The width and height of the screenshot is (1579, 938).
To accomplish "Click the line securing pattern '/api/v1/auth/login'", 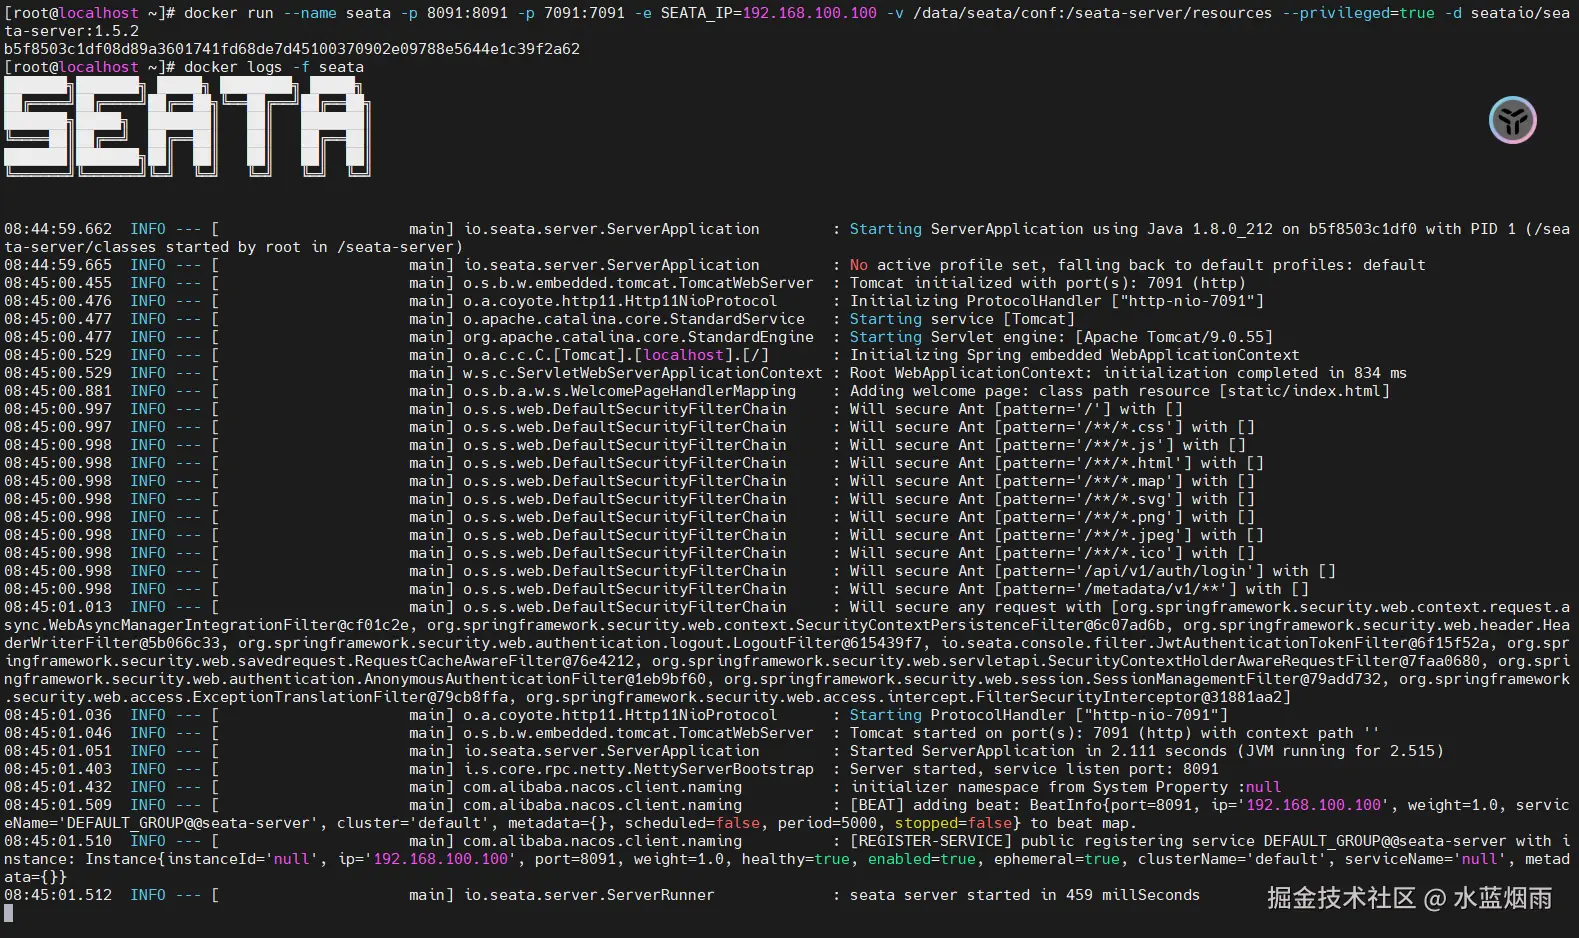I will tap(1092, 571).
